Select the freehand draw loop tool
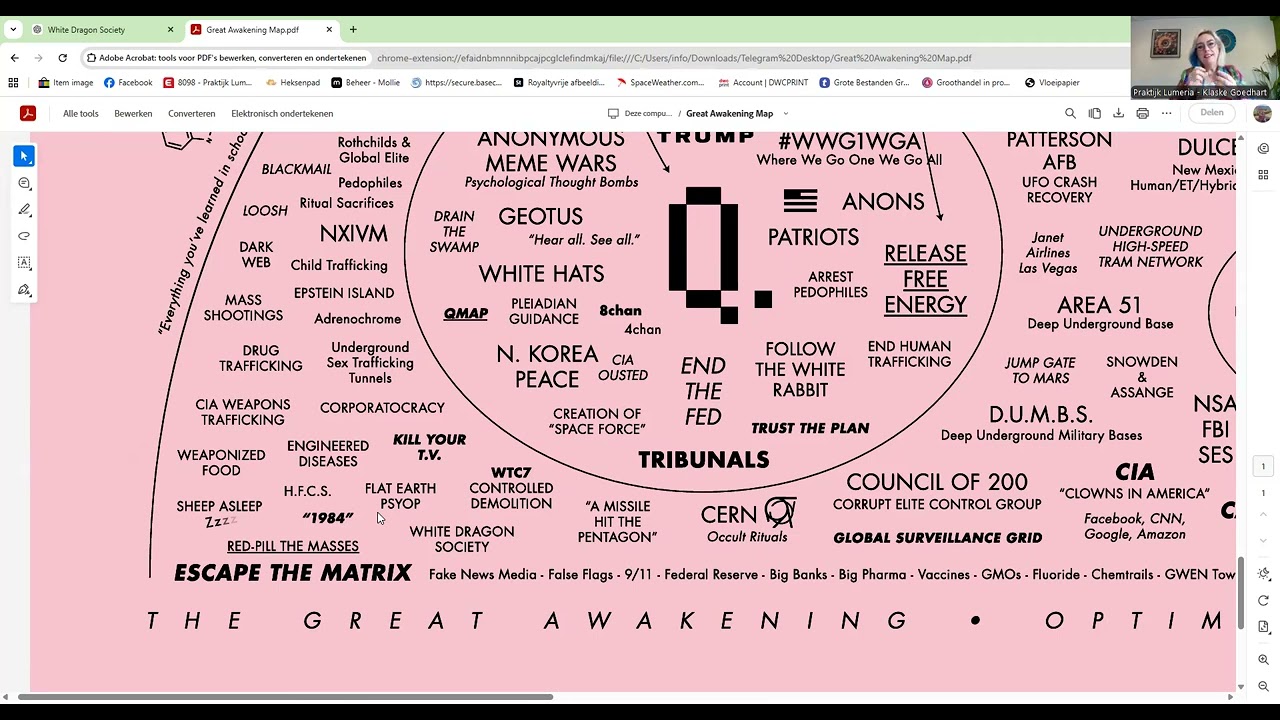 click(24, 236)
